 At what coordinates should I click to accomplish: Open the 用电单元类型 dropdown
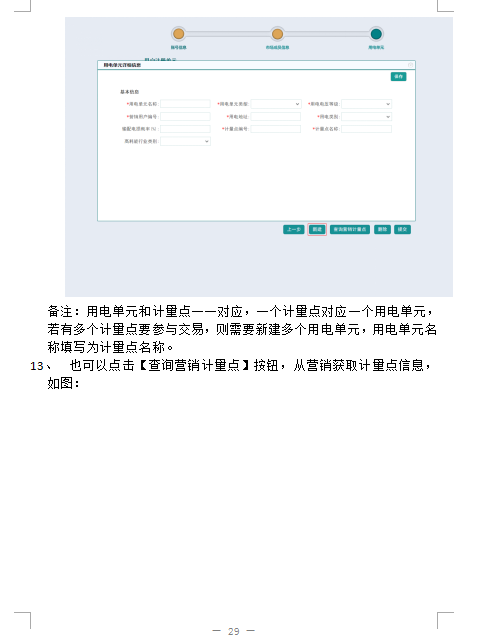click(276, 104)
